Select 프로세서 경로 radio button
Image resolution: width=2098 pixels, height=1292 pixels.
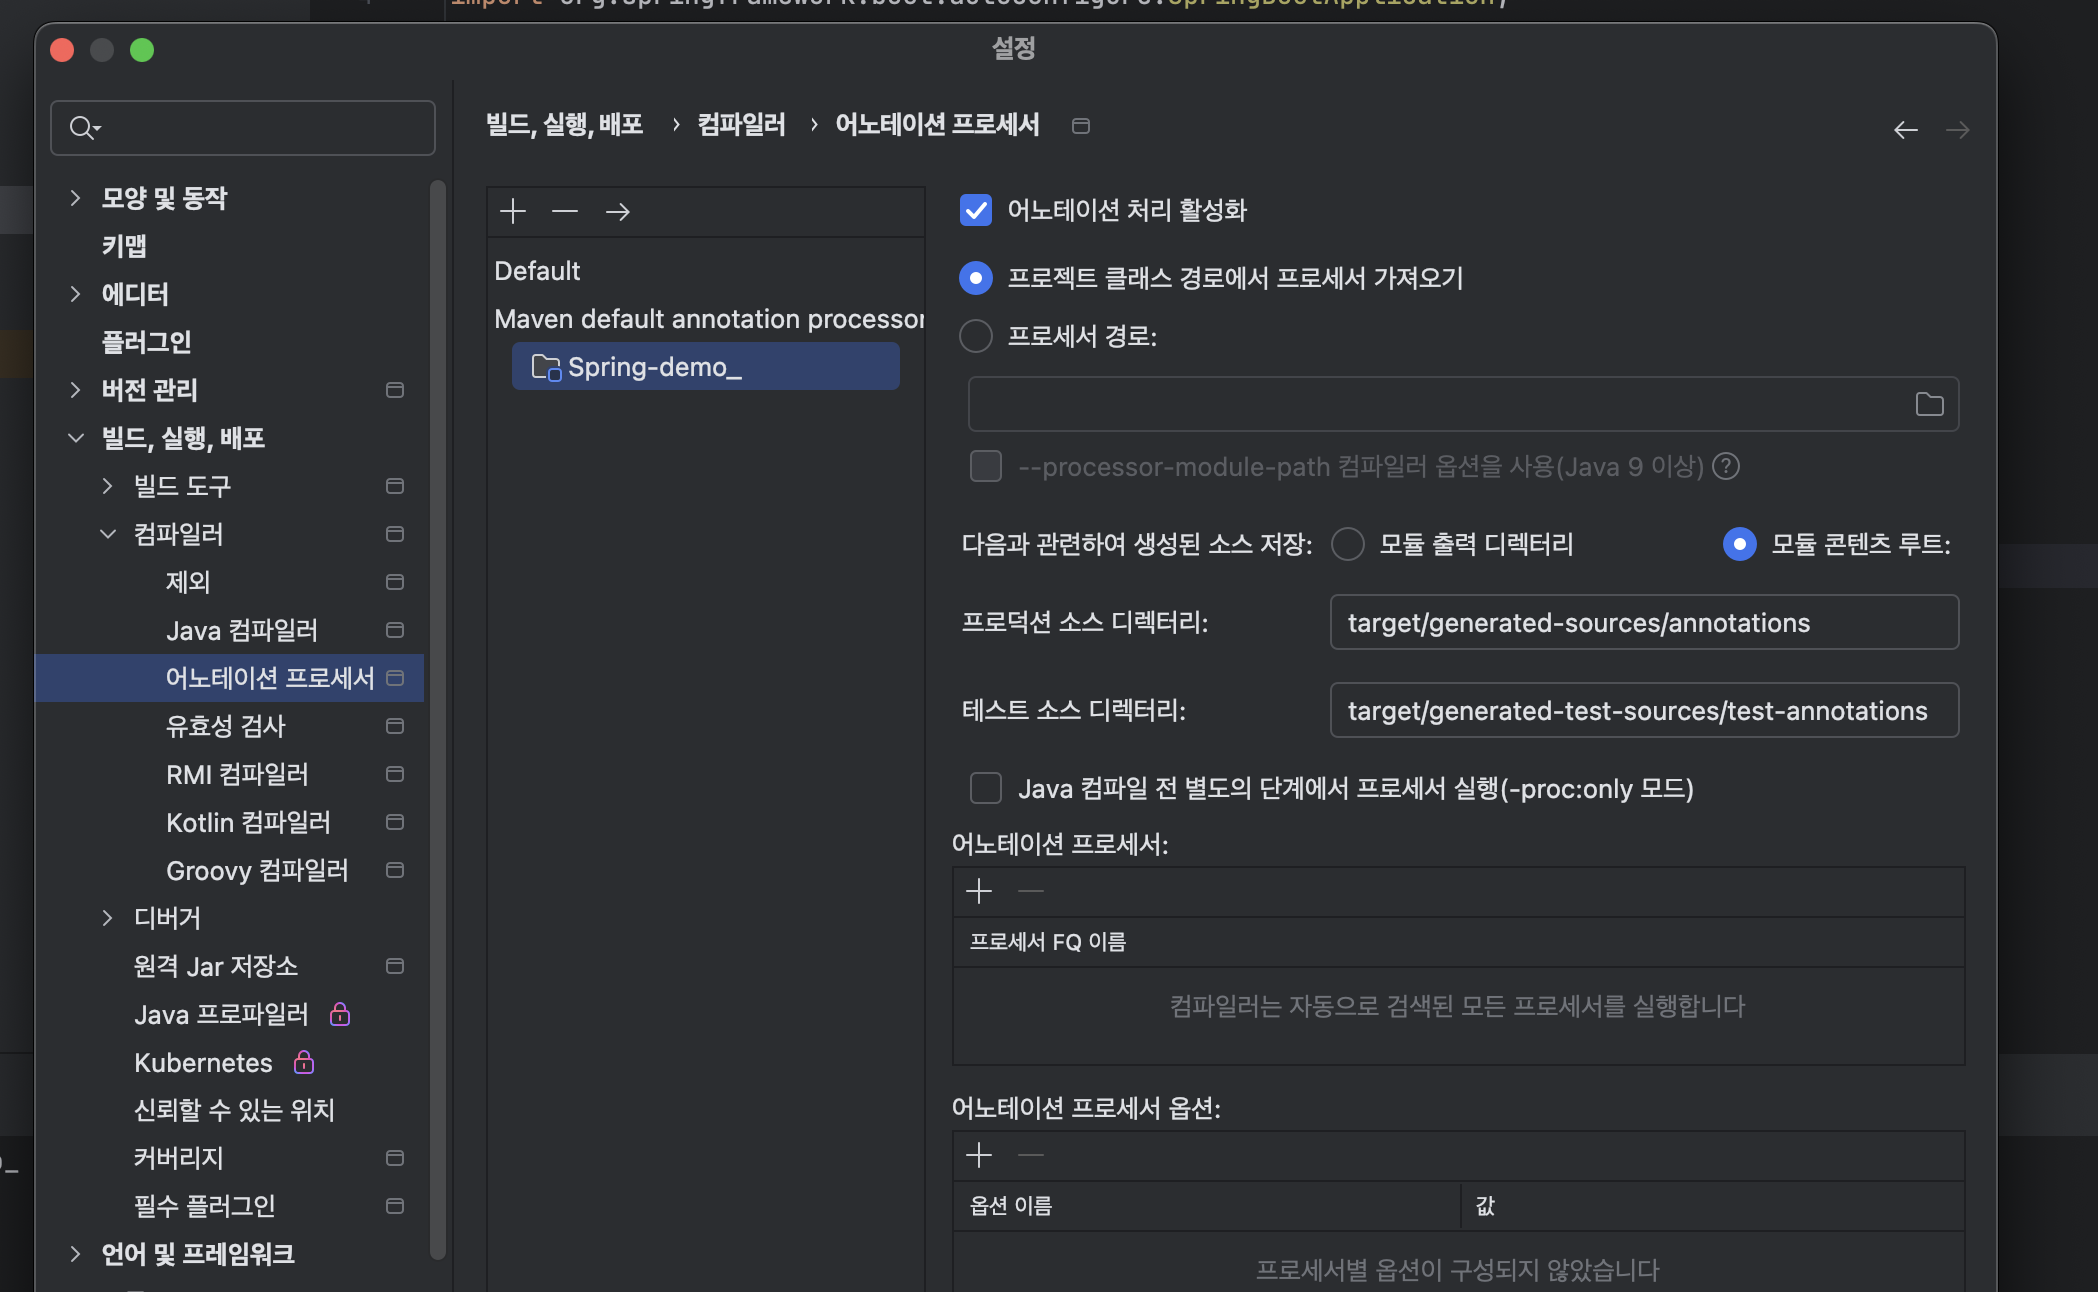(x=976, y=336)
